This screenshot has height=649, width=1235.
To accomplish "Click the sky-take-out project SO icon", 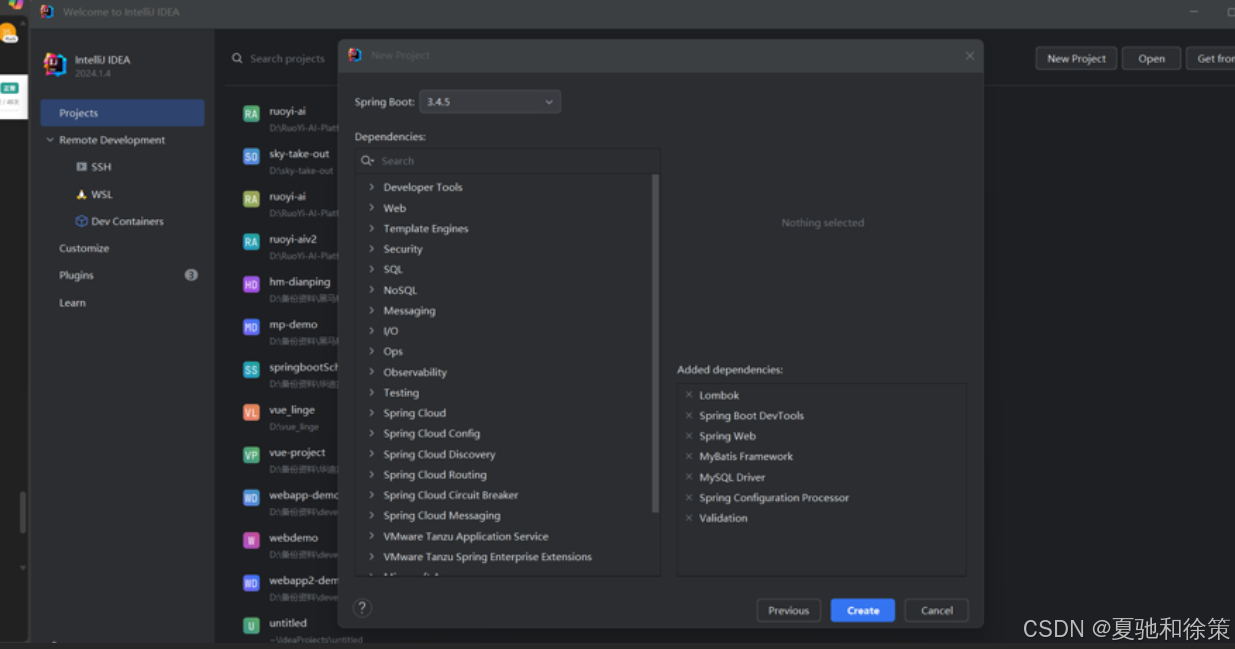I will [x=251, y=156].
